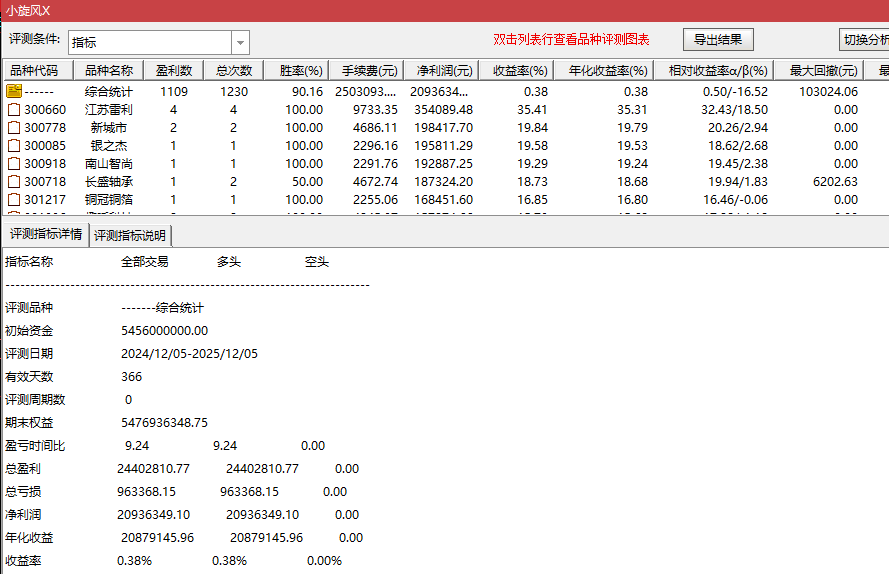Click the 有效天数 value 366

(x=132, y=377)
